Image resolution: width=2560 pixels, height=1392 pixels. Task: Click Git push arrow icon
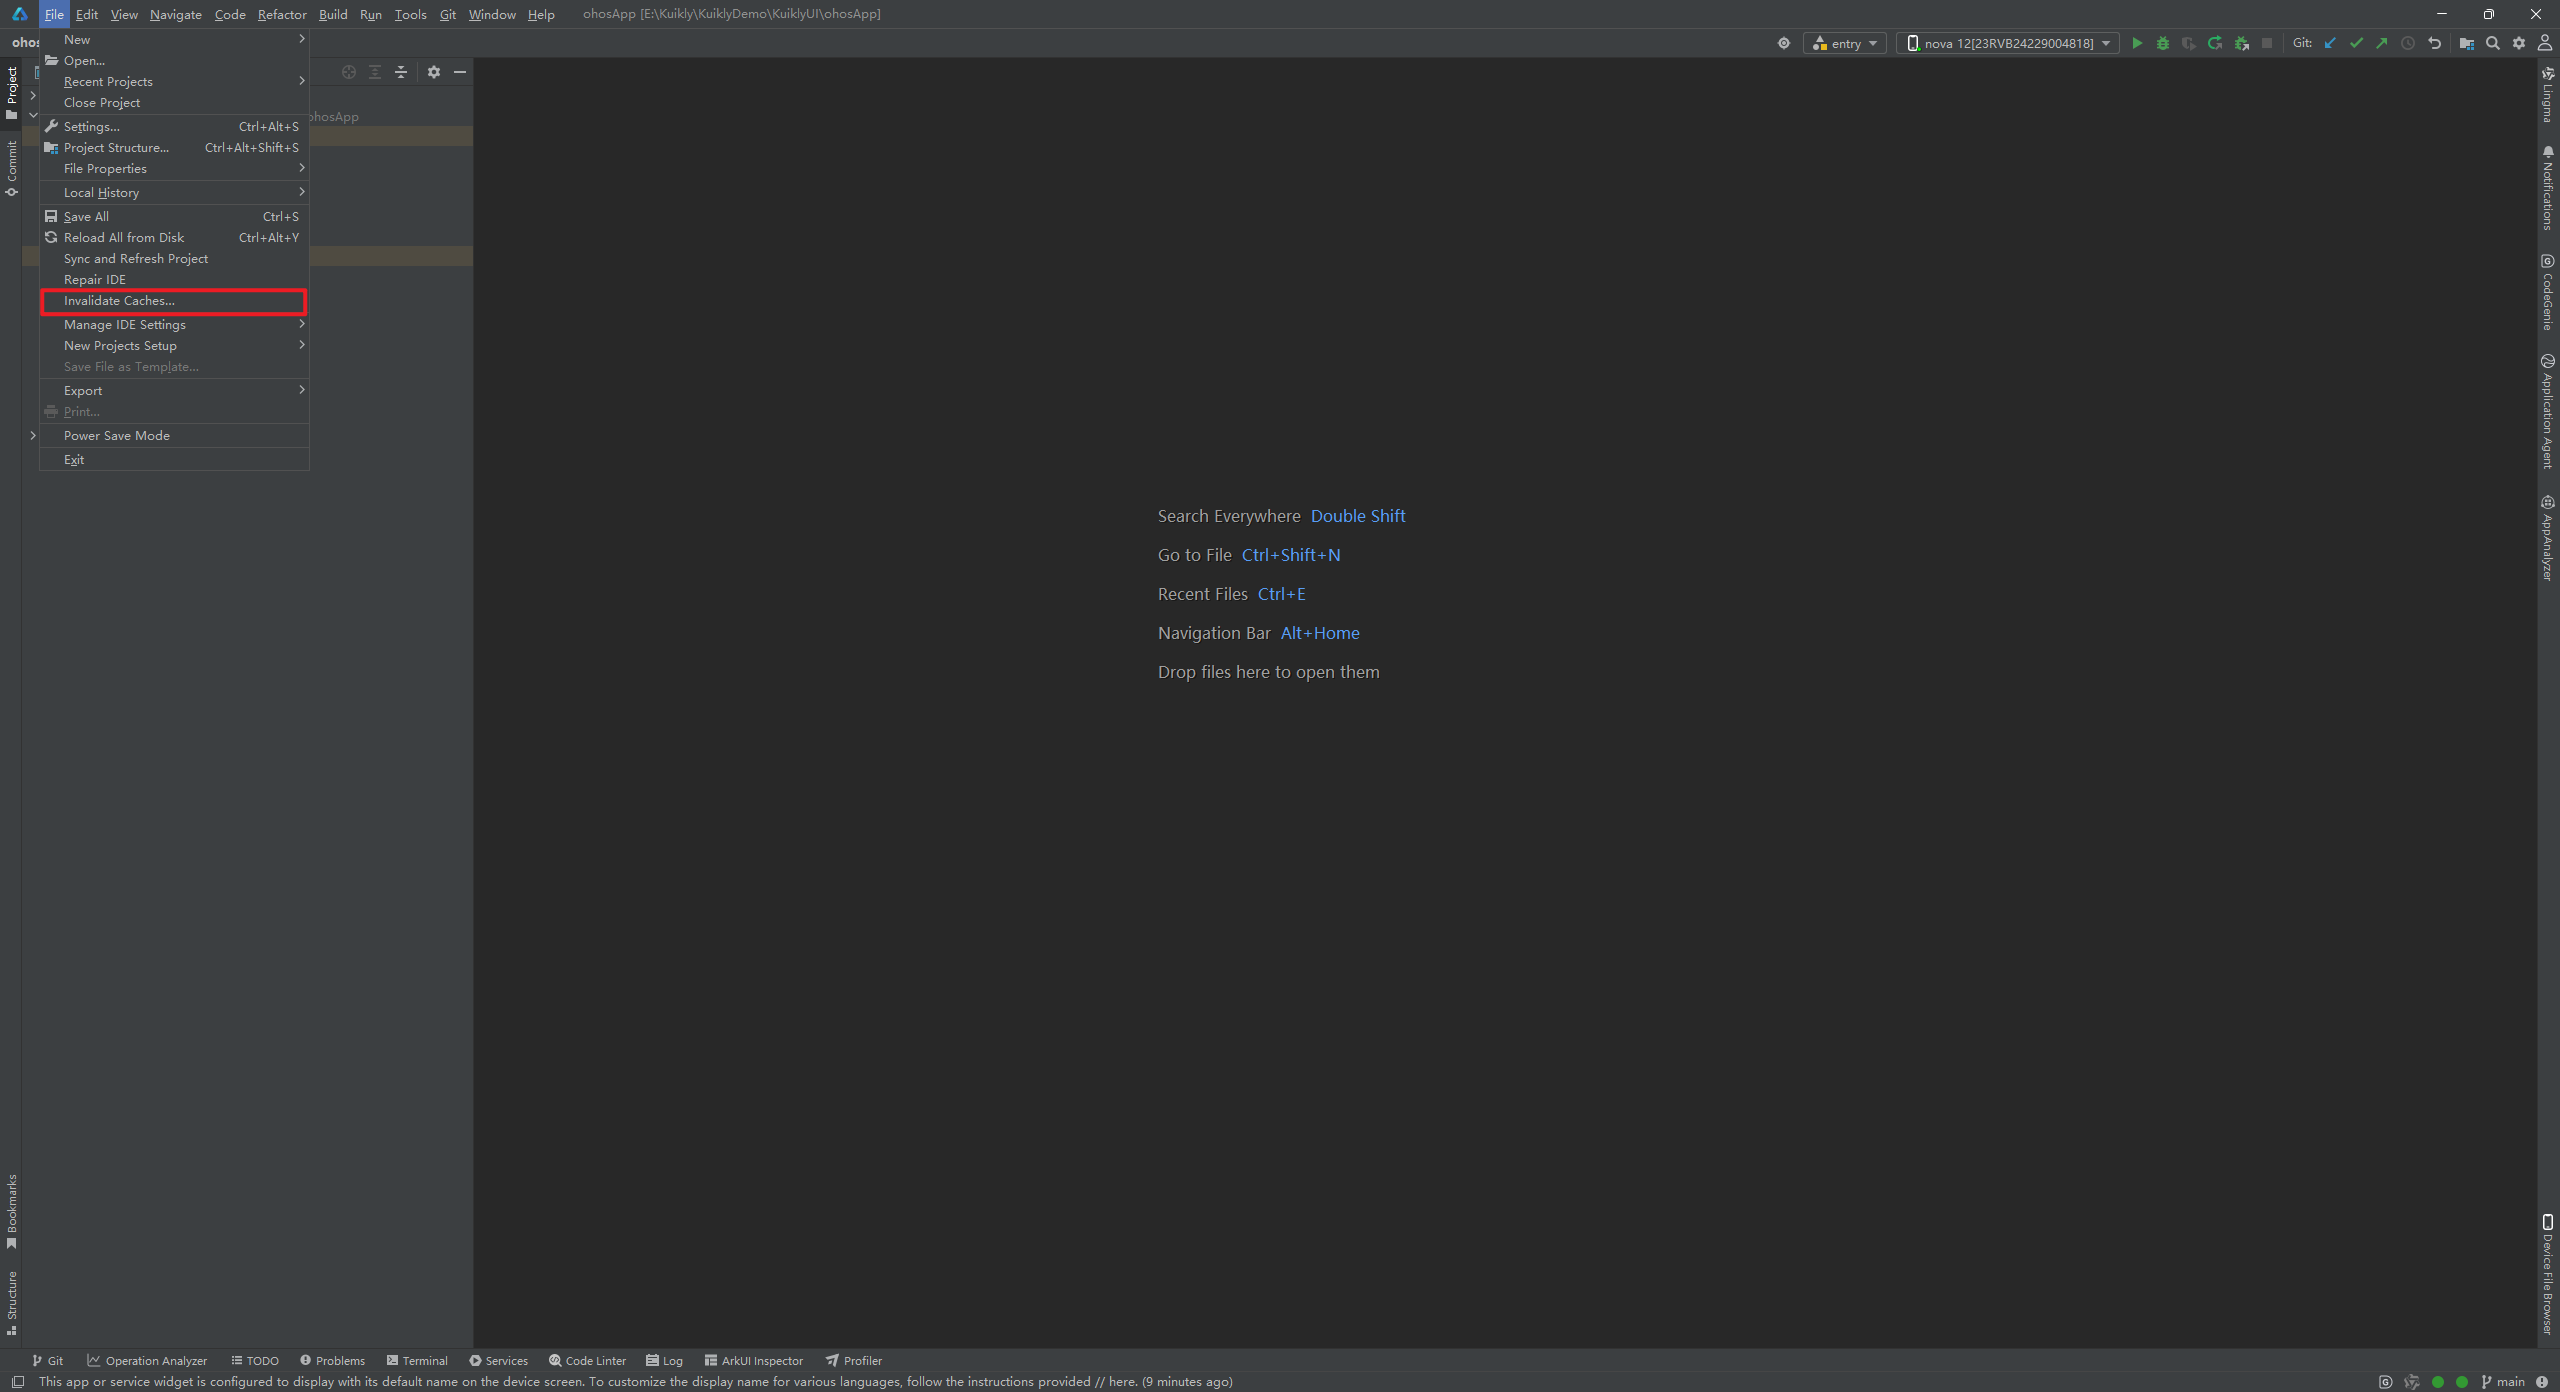click(2382, 43)
